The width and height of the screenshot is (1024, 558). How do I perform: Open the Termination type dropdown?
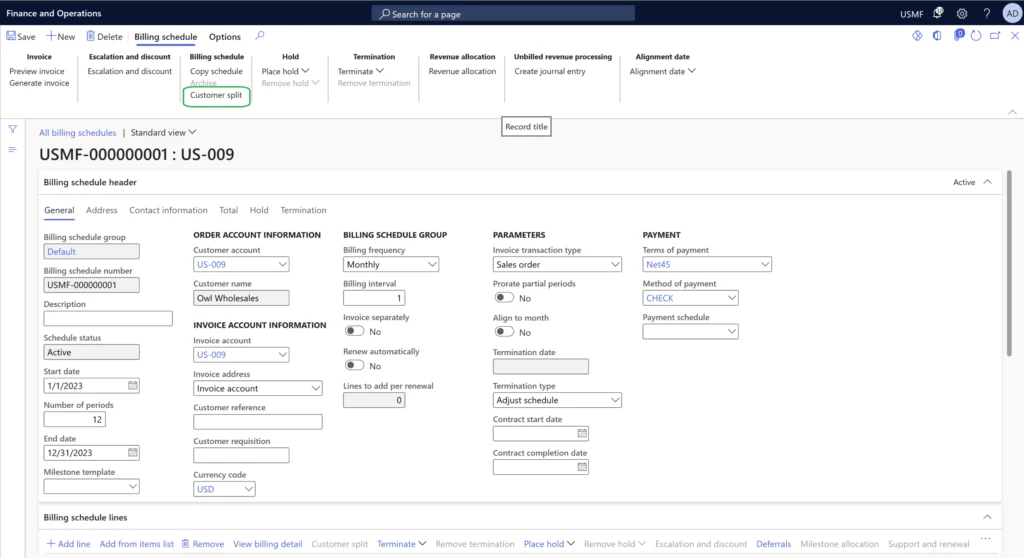tap(615, 400)
